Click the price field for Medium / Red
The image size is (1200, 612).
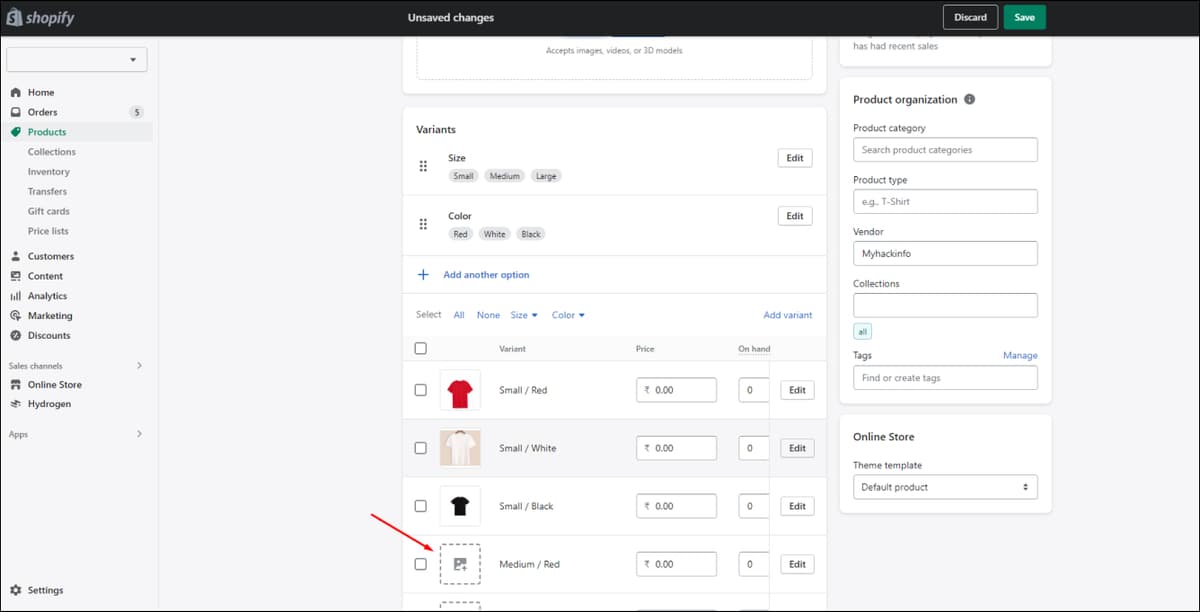click(676, 564)
